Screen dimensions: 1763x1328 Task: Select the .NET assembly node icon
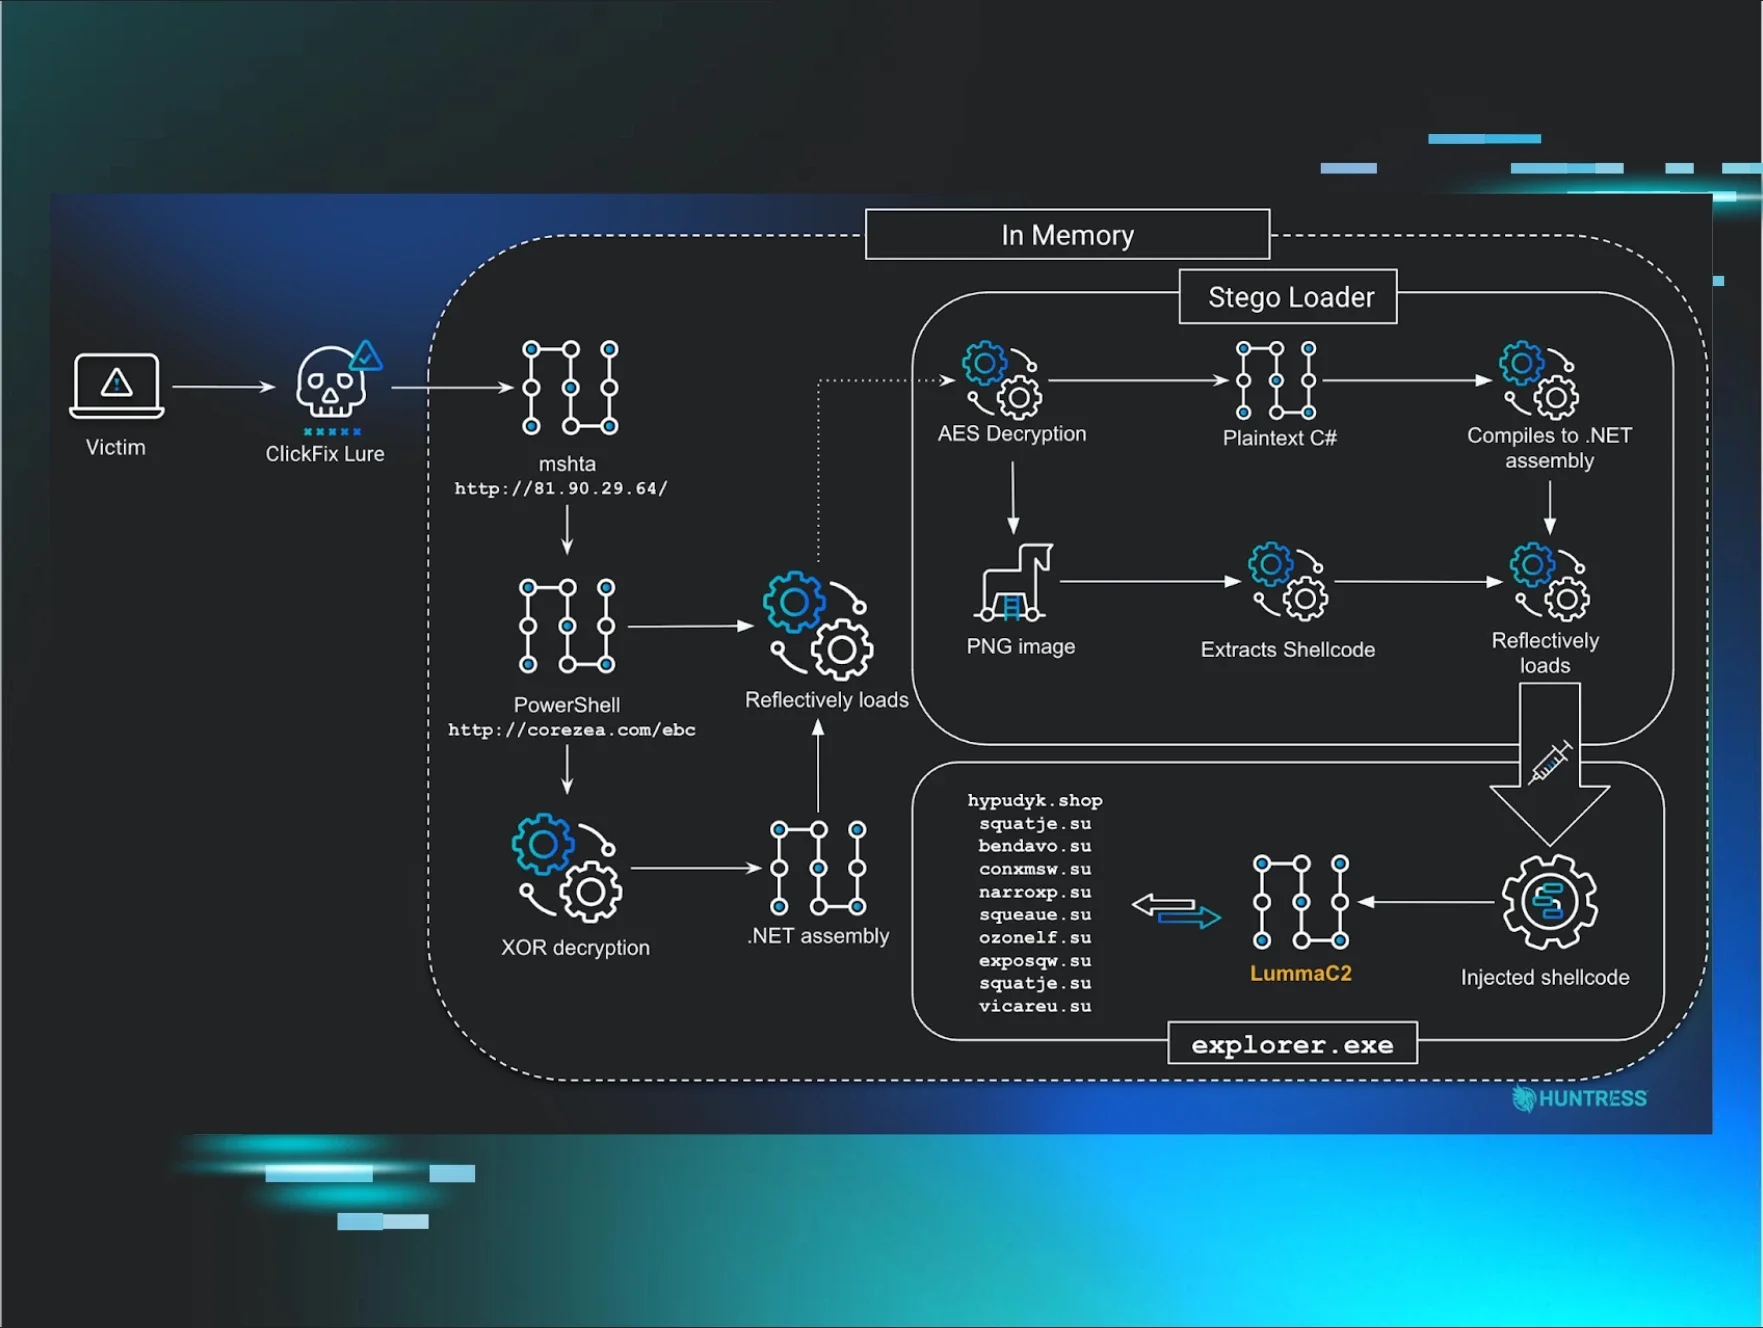coord(817,868)
